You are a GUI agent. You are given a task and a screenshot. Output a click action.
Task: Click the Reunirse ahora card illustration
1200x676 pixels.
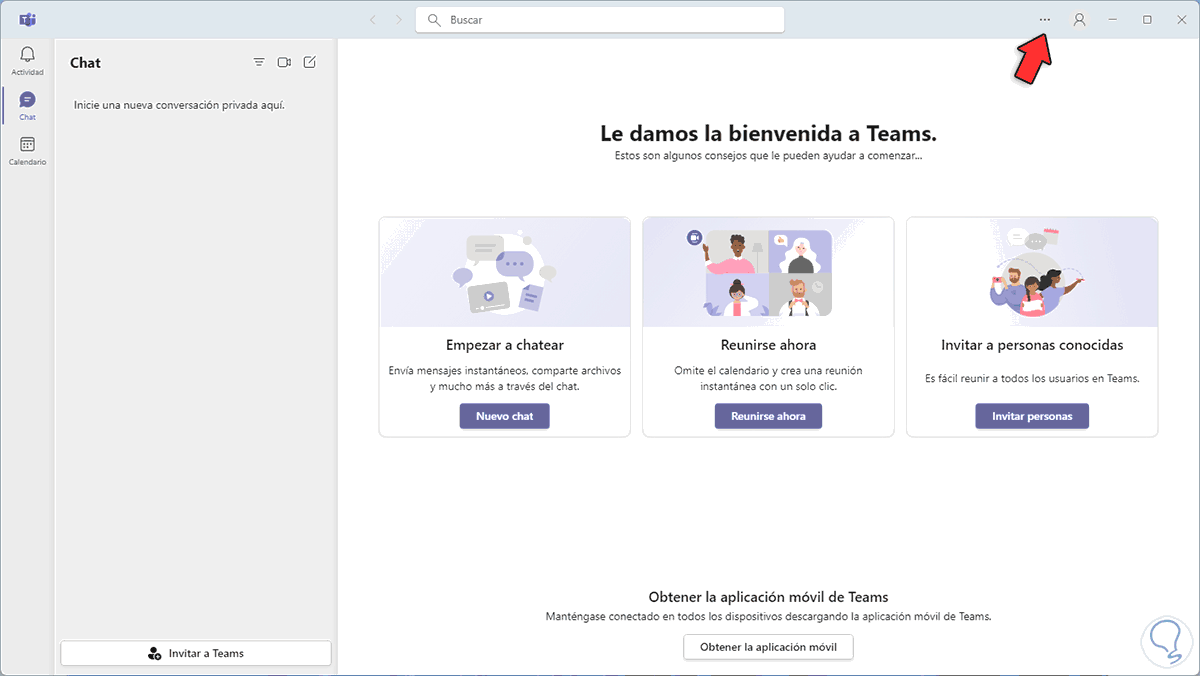pos(768,272)
